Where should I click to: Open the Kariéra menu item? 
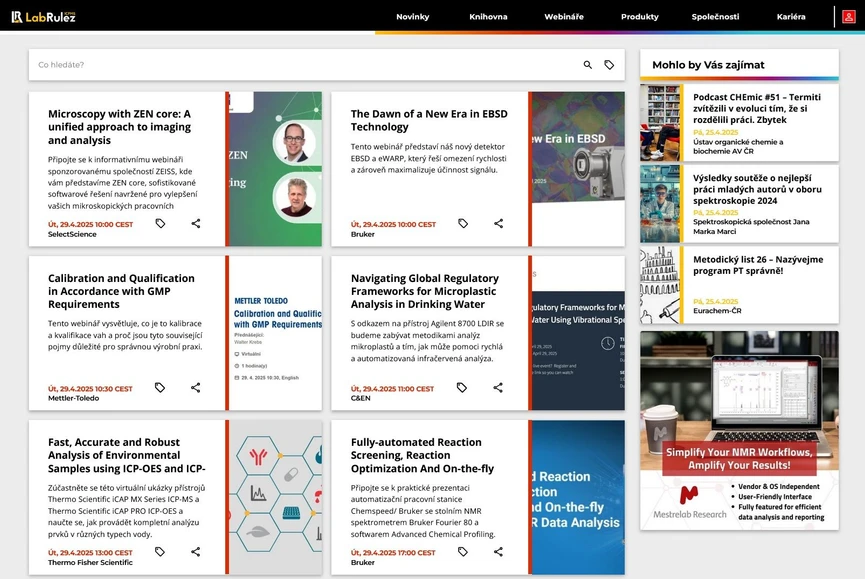[791, 17]
